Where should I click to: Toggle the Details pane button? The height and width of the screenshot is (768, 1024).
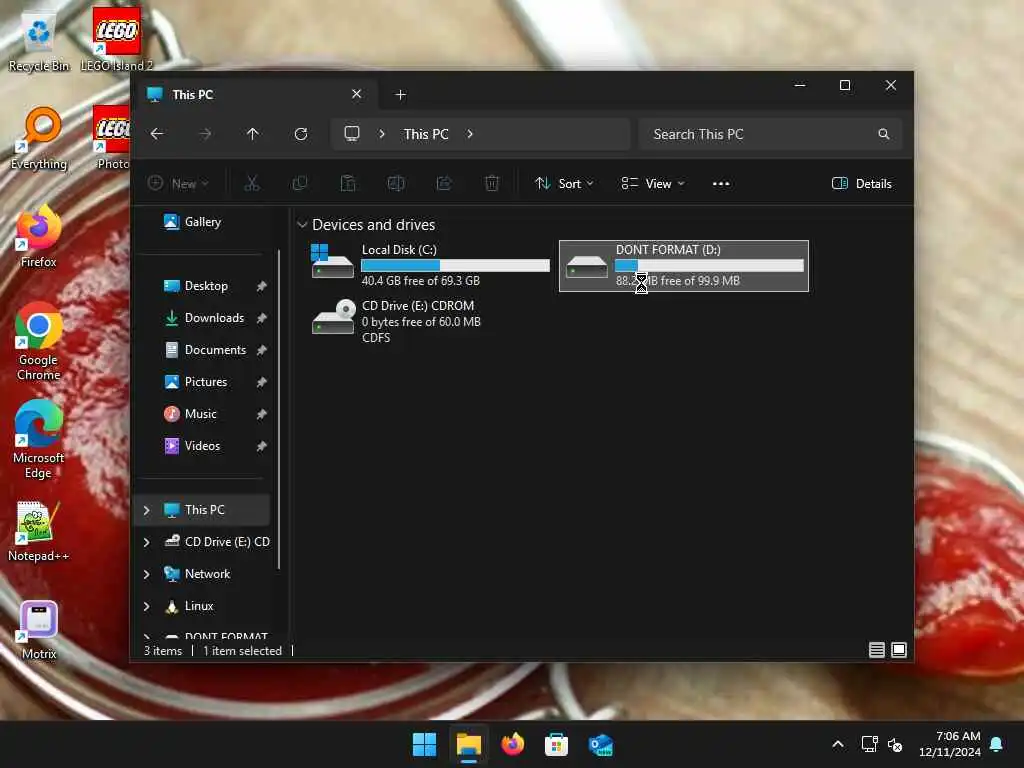click(861, 184)
